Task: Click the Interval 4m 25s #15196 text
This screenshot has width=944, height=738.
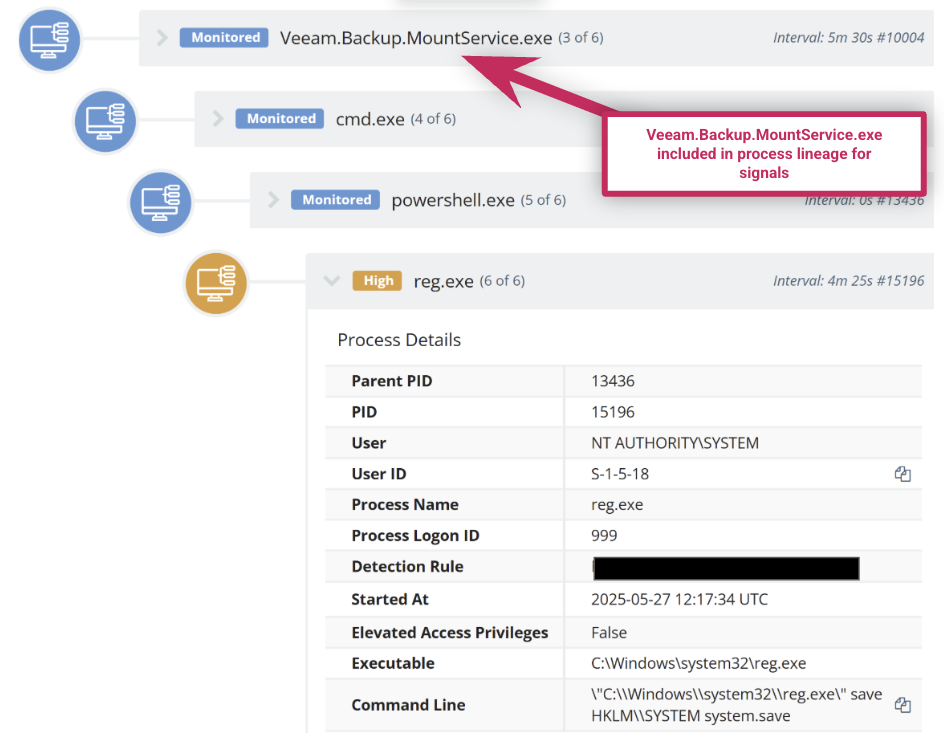Action: (849, 281)
